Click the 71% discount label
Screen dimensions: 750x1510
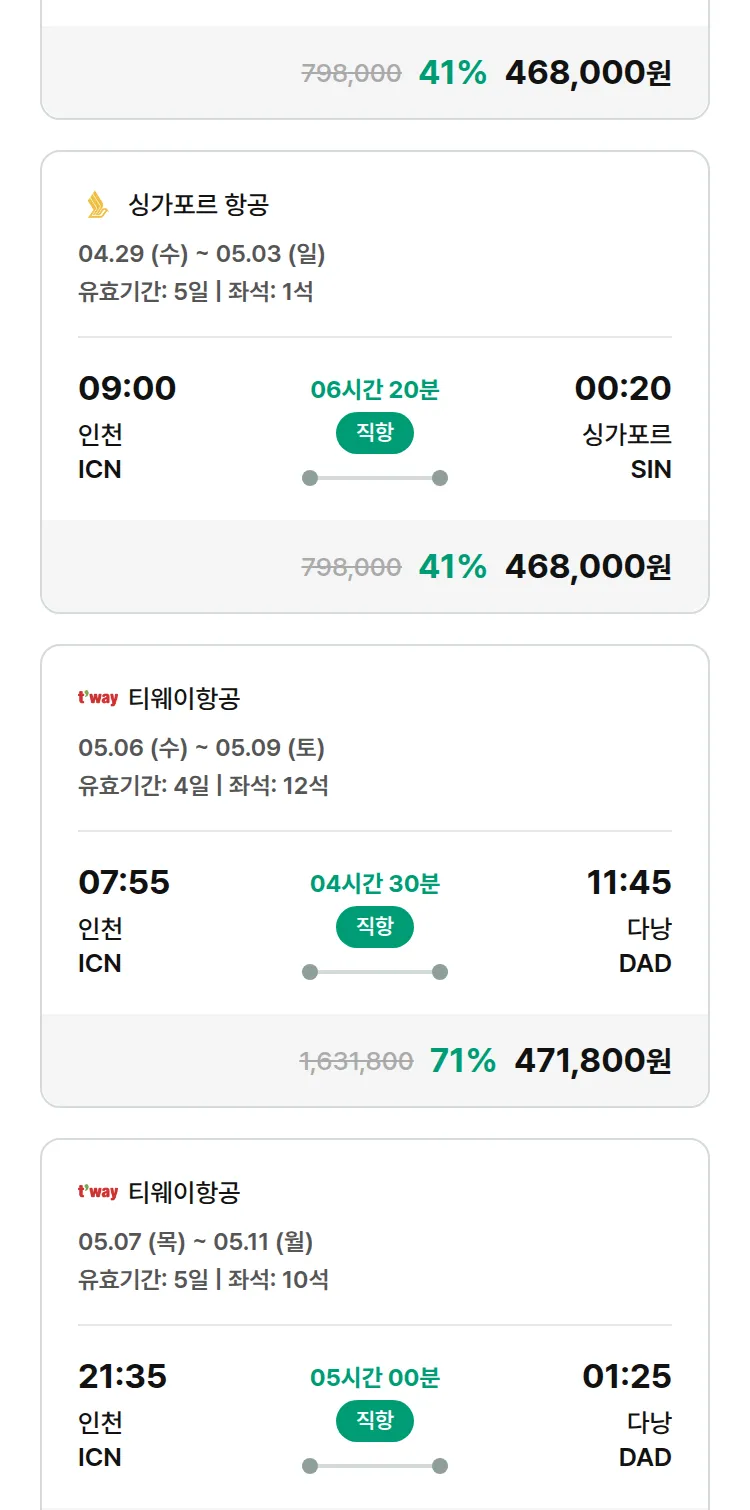(463, 1061)
